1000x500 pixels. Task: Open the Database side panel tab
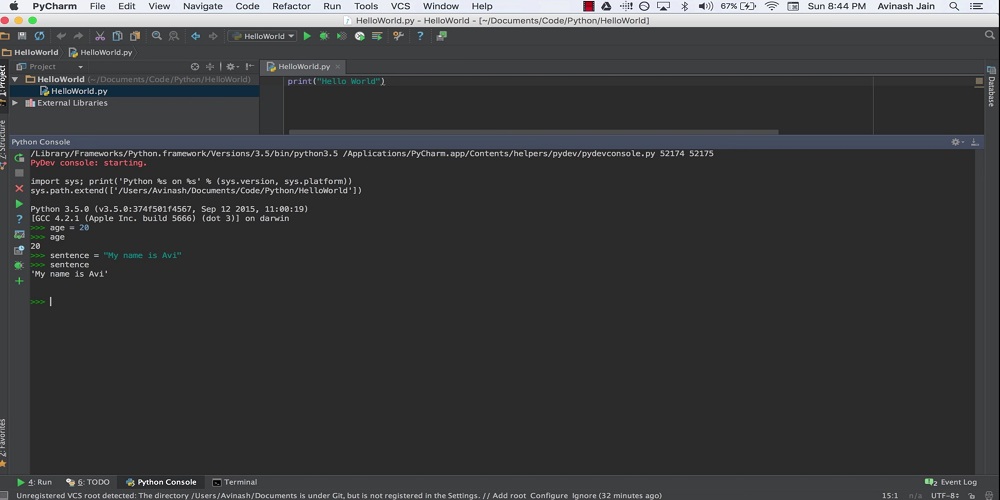click(x=992, y=86)
